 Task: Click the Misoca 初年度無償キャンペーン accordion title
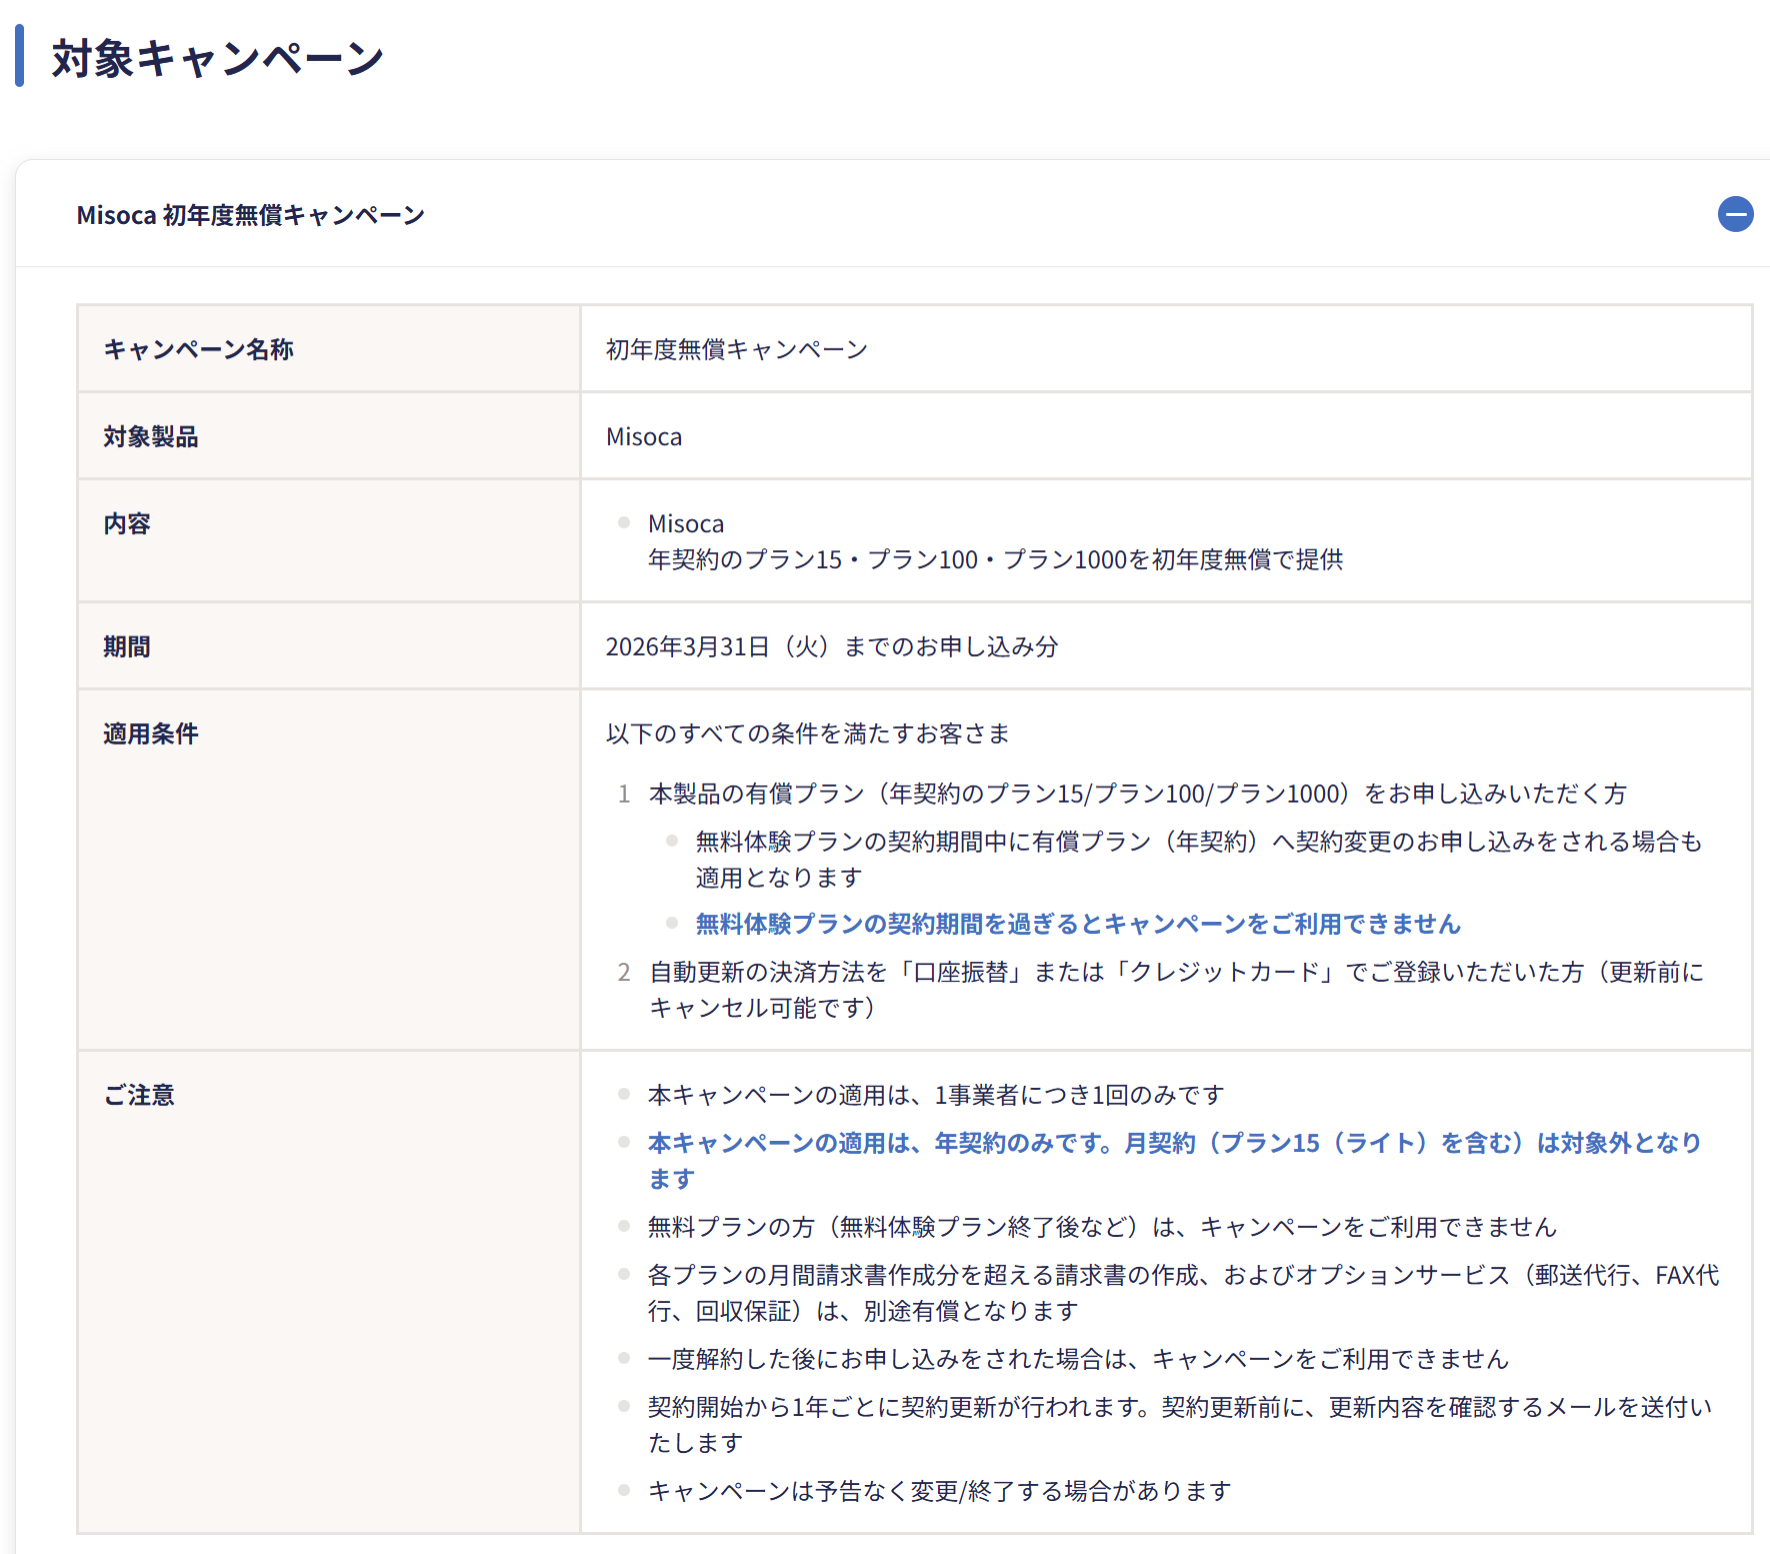250,215
